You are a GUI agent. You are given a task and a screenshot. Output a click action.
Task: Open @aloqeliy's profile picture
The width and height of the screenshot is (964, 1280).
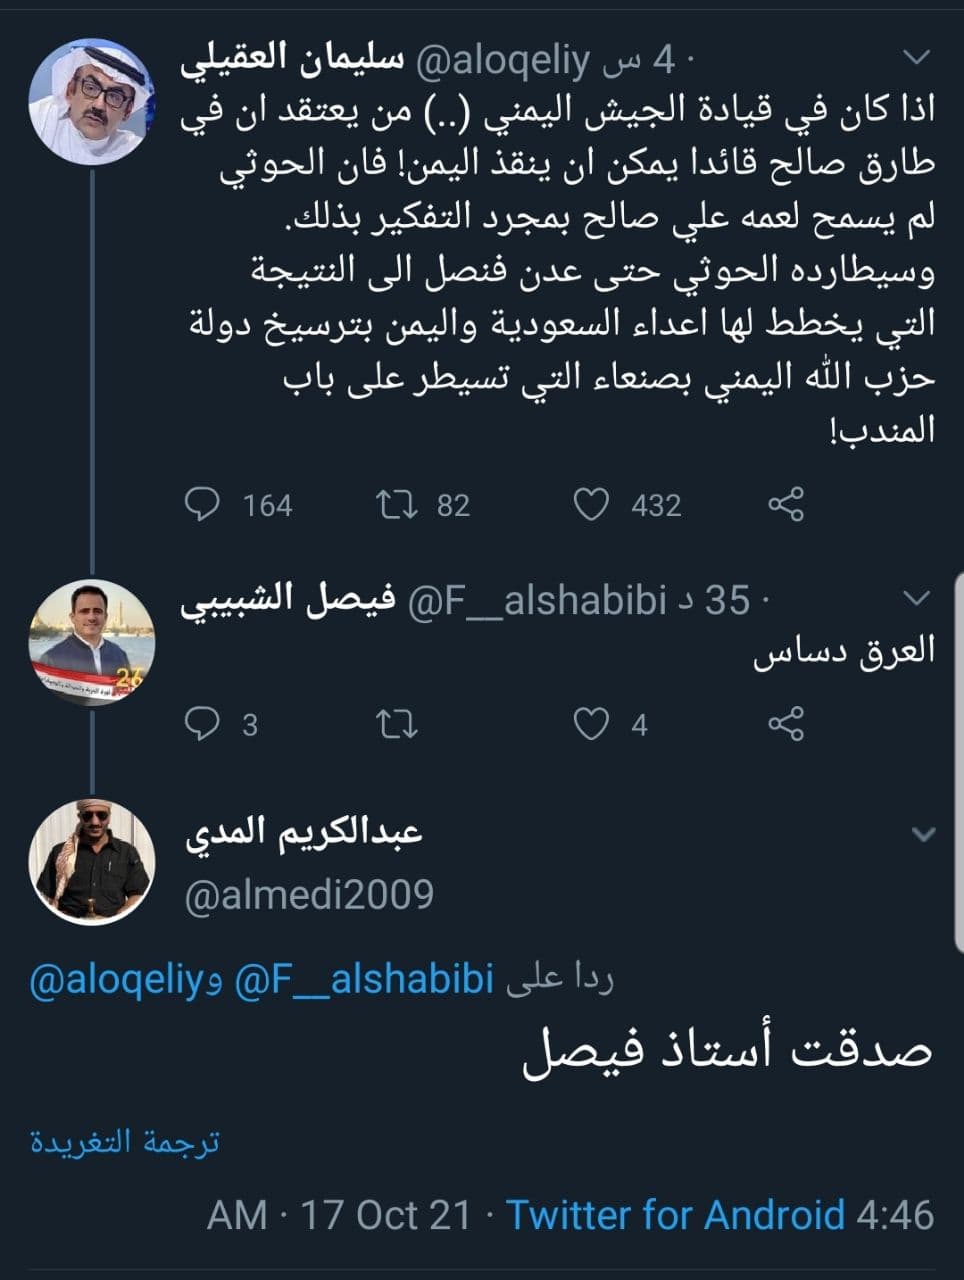click(91, 94)
